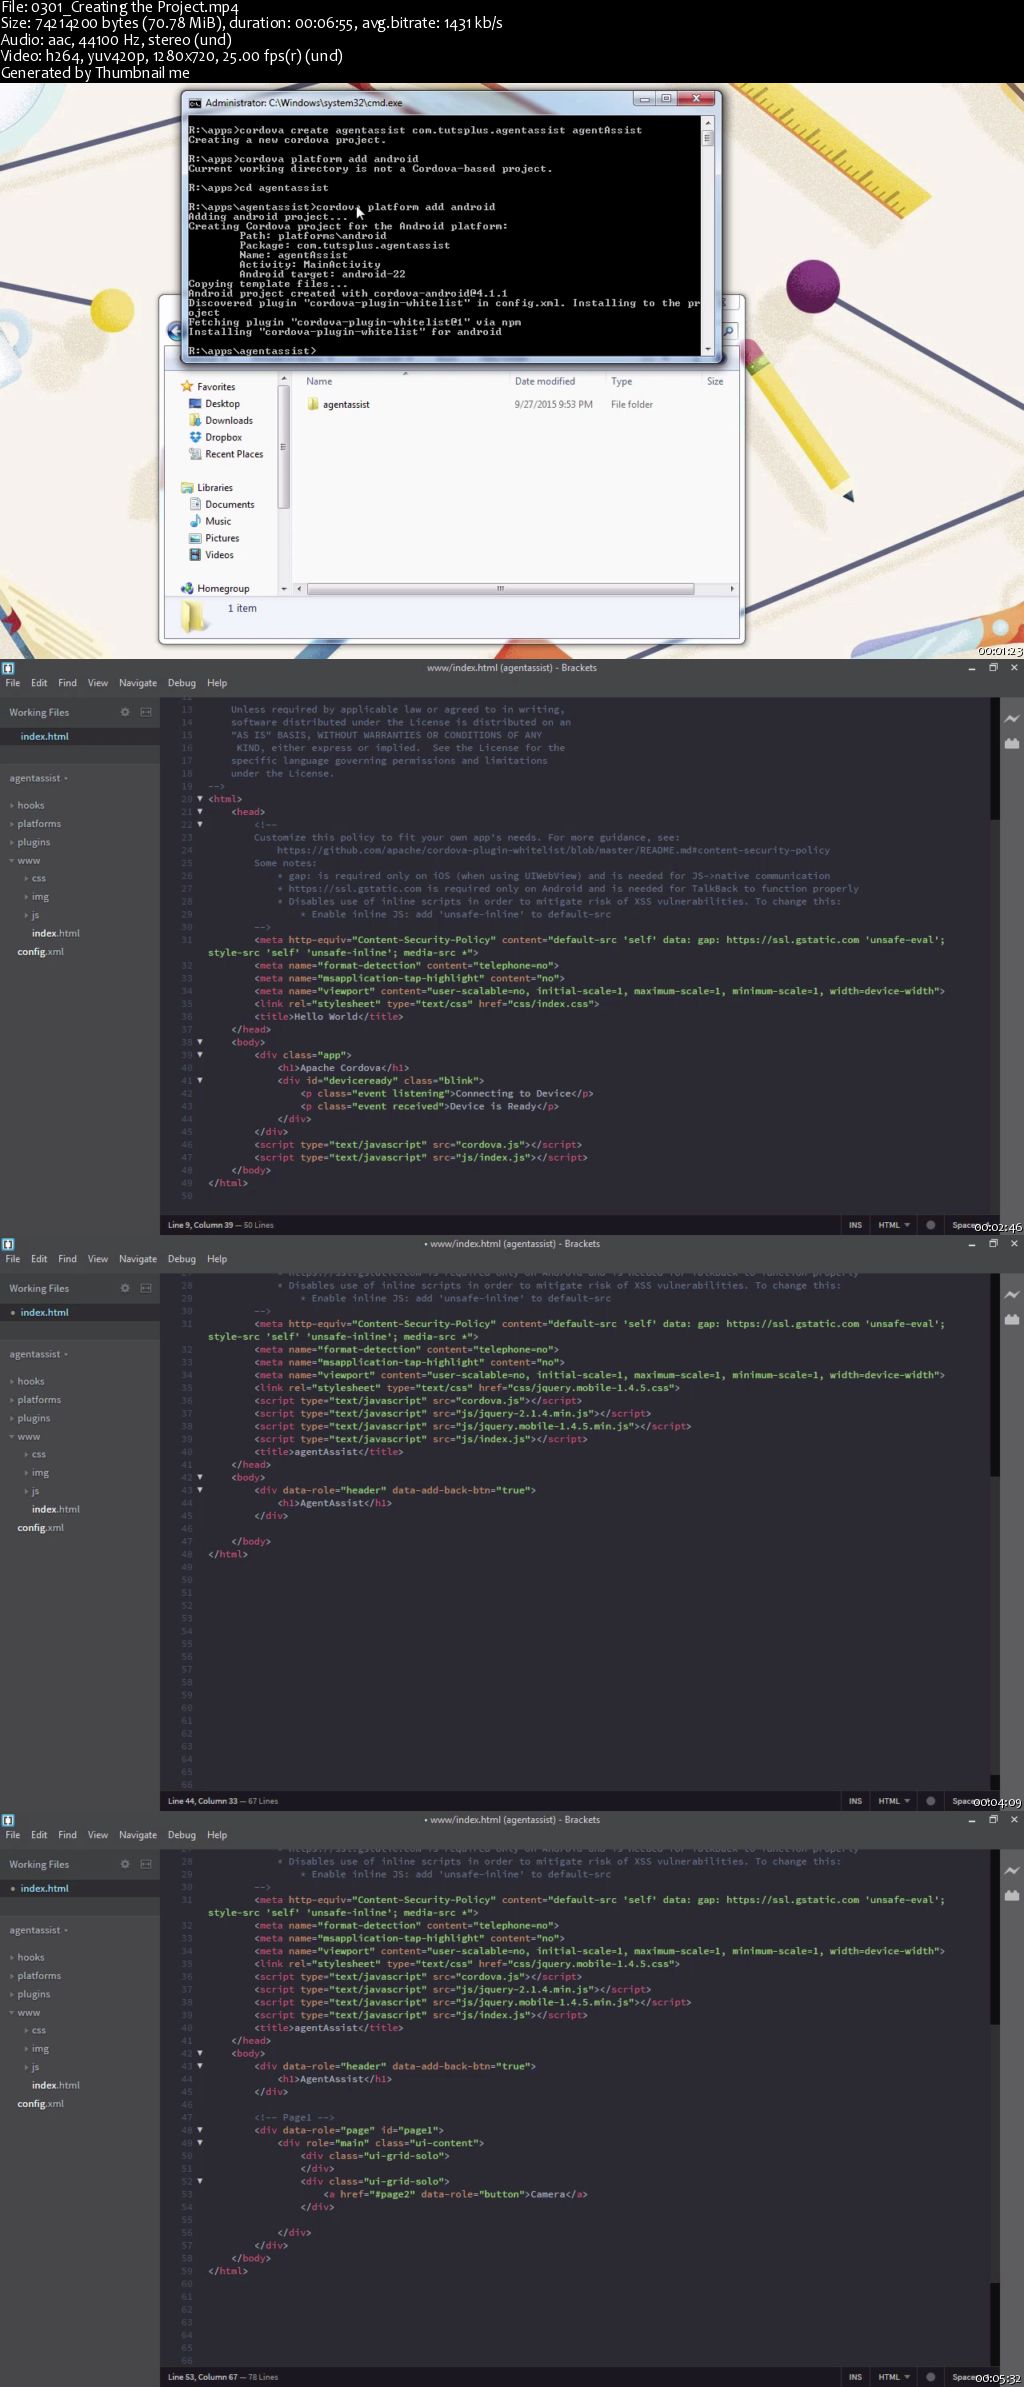The image size is (1024, 2387).
Task: Open HTML language dropdown in 00:02:46 status bar
Action: click(x=894, y=1225)
